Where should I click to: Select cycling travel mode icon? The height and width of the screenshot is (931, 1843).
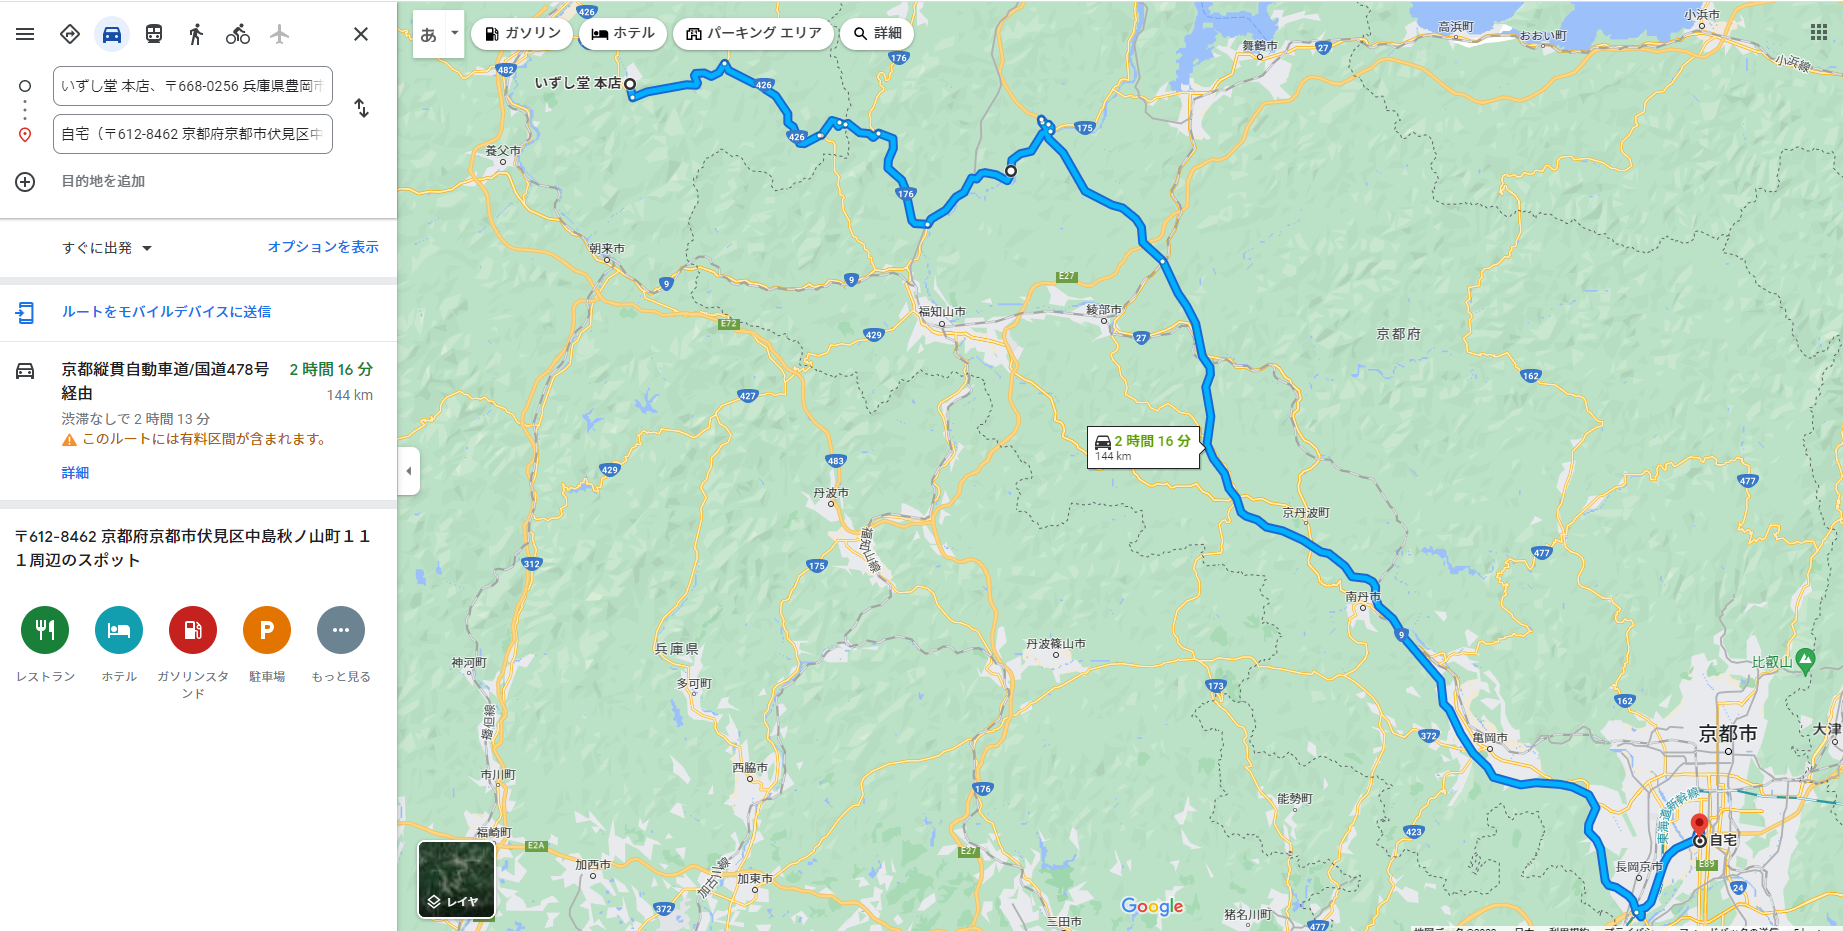point(238,34)
